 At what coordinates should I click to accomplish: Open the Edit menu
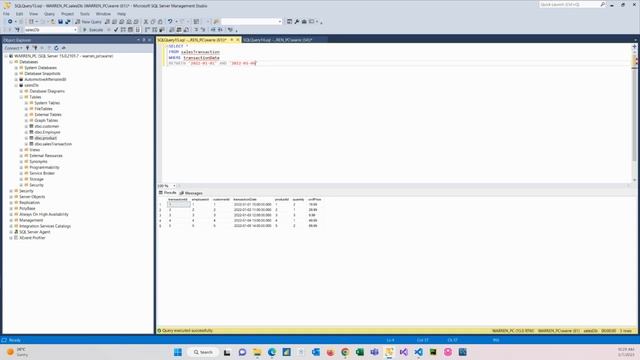click(x=20, y=14)
